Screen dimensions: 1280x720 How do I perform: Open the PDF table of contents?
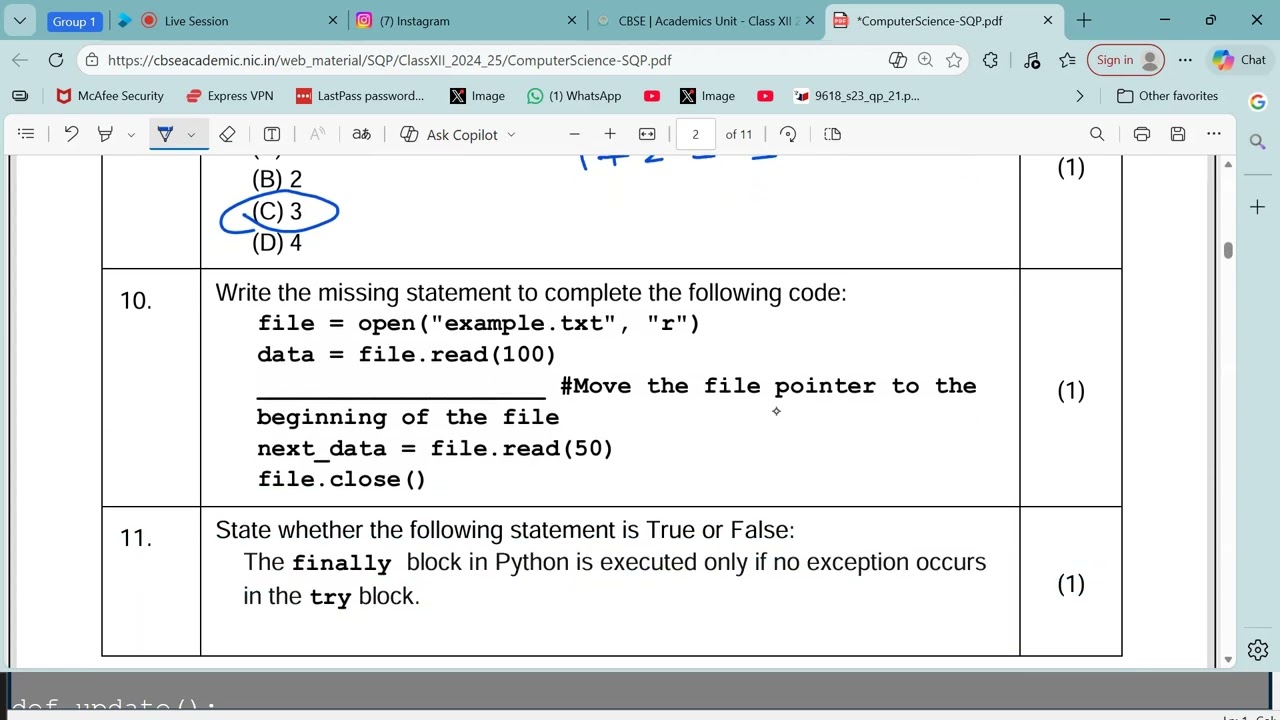pyautogui.click(x=27, y=134)
